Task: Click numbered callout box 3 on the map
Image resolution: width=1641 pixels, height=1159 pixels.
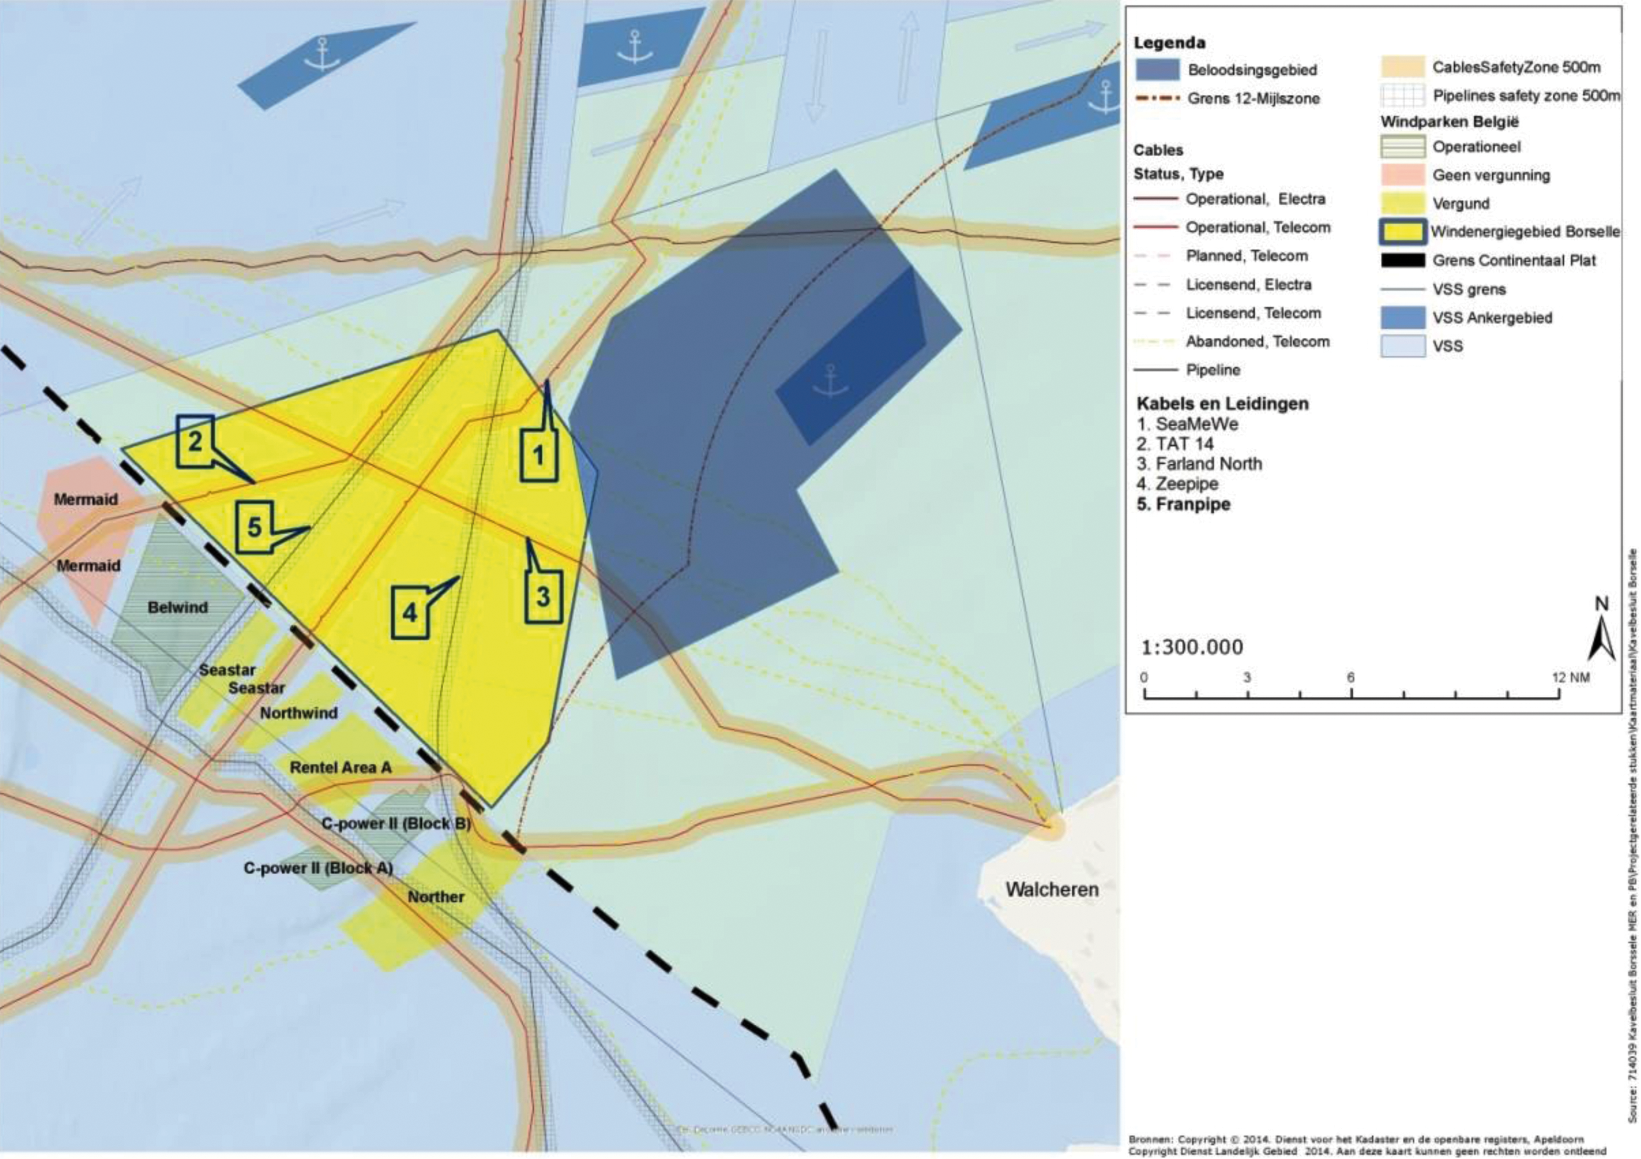Action: (543, 597)
